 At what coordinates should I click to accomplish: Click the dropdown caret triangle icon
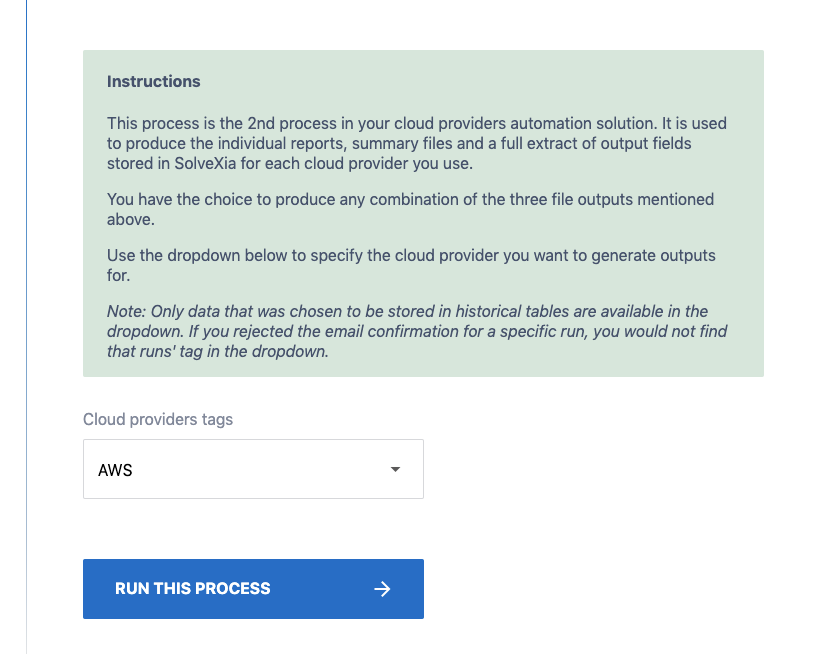(x=395, y=469)
